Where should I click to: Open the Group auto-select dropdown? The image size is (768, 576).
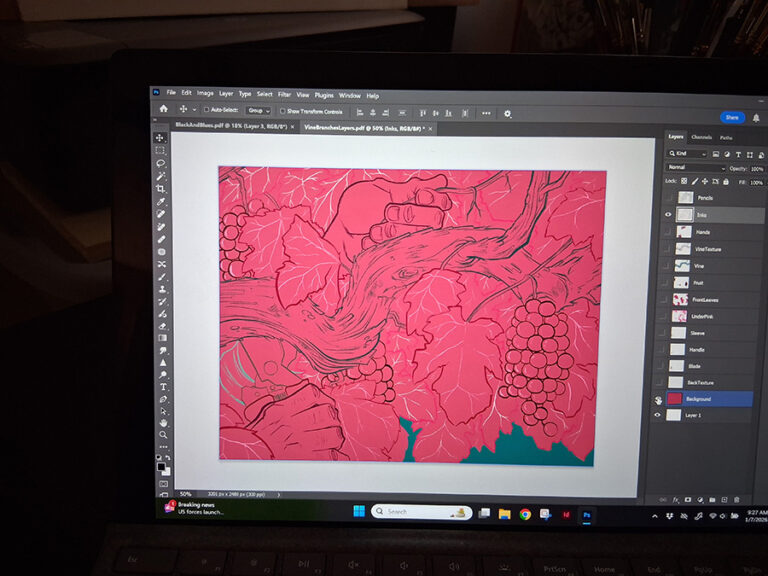(x=259, y=111)
